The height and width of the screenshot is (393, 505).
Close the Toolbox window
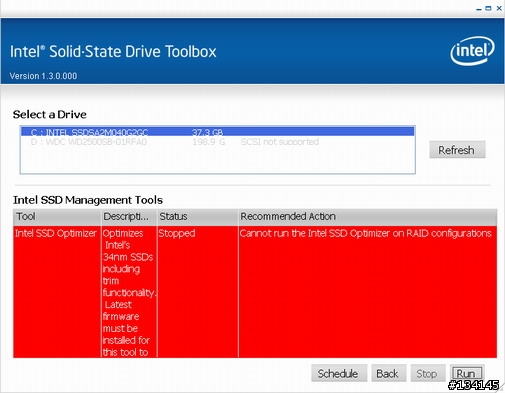click(x=499, y=9)
